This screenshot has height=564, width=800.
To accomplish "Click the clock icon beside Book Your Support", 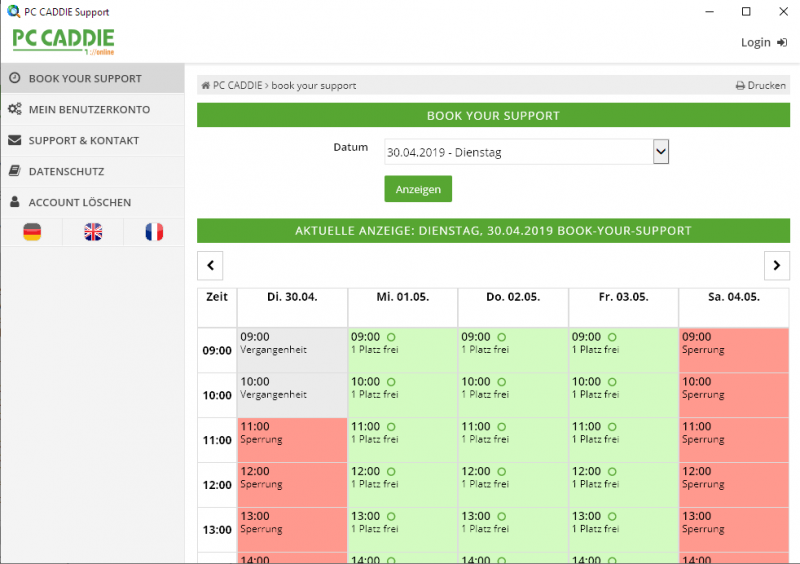I will 15,78.
